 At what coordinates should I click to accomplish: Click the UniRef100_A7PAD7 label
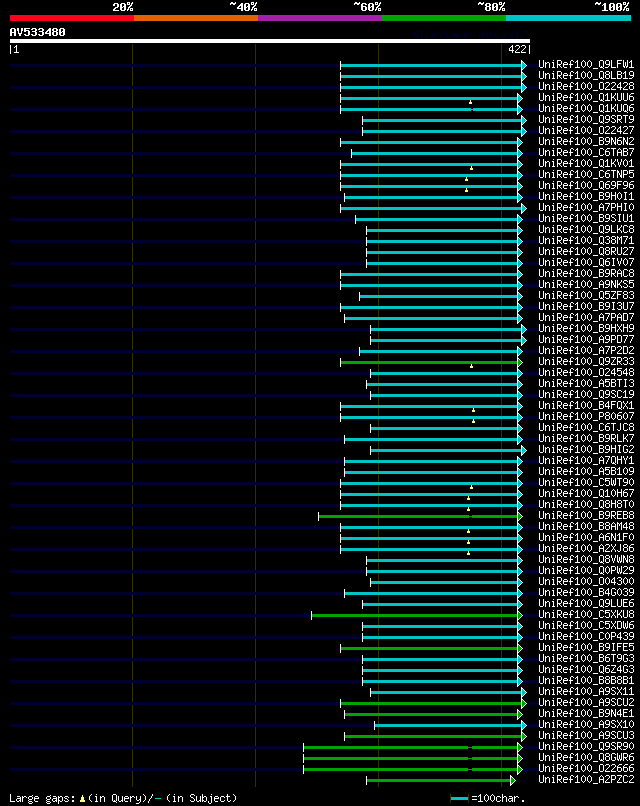(586, 318)
